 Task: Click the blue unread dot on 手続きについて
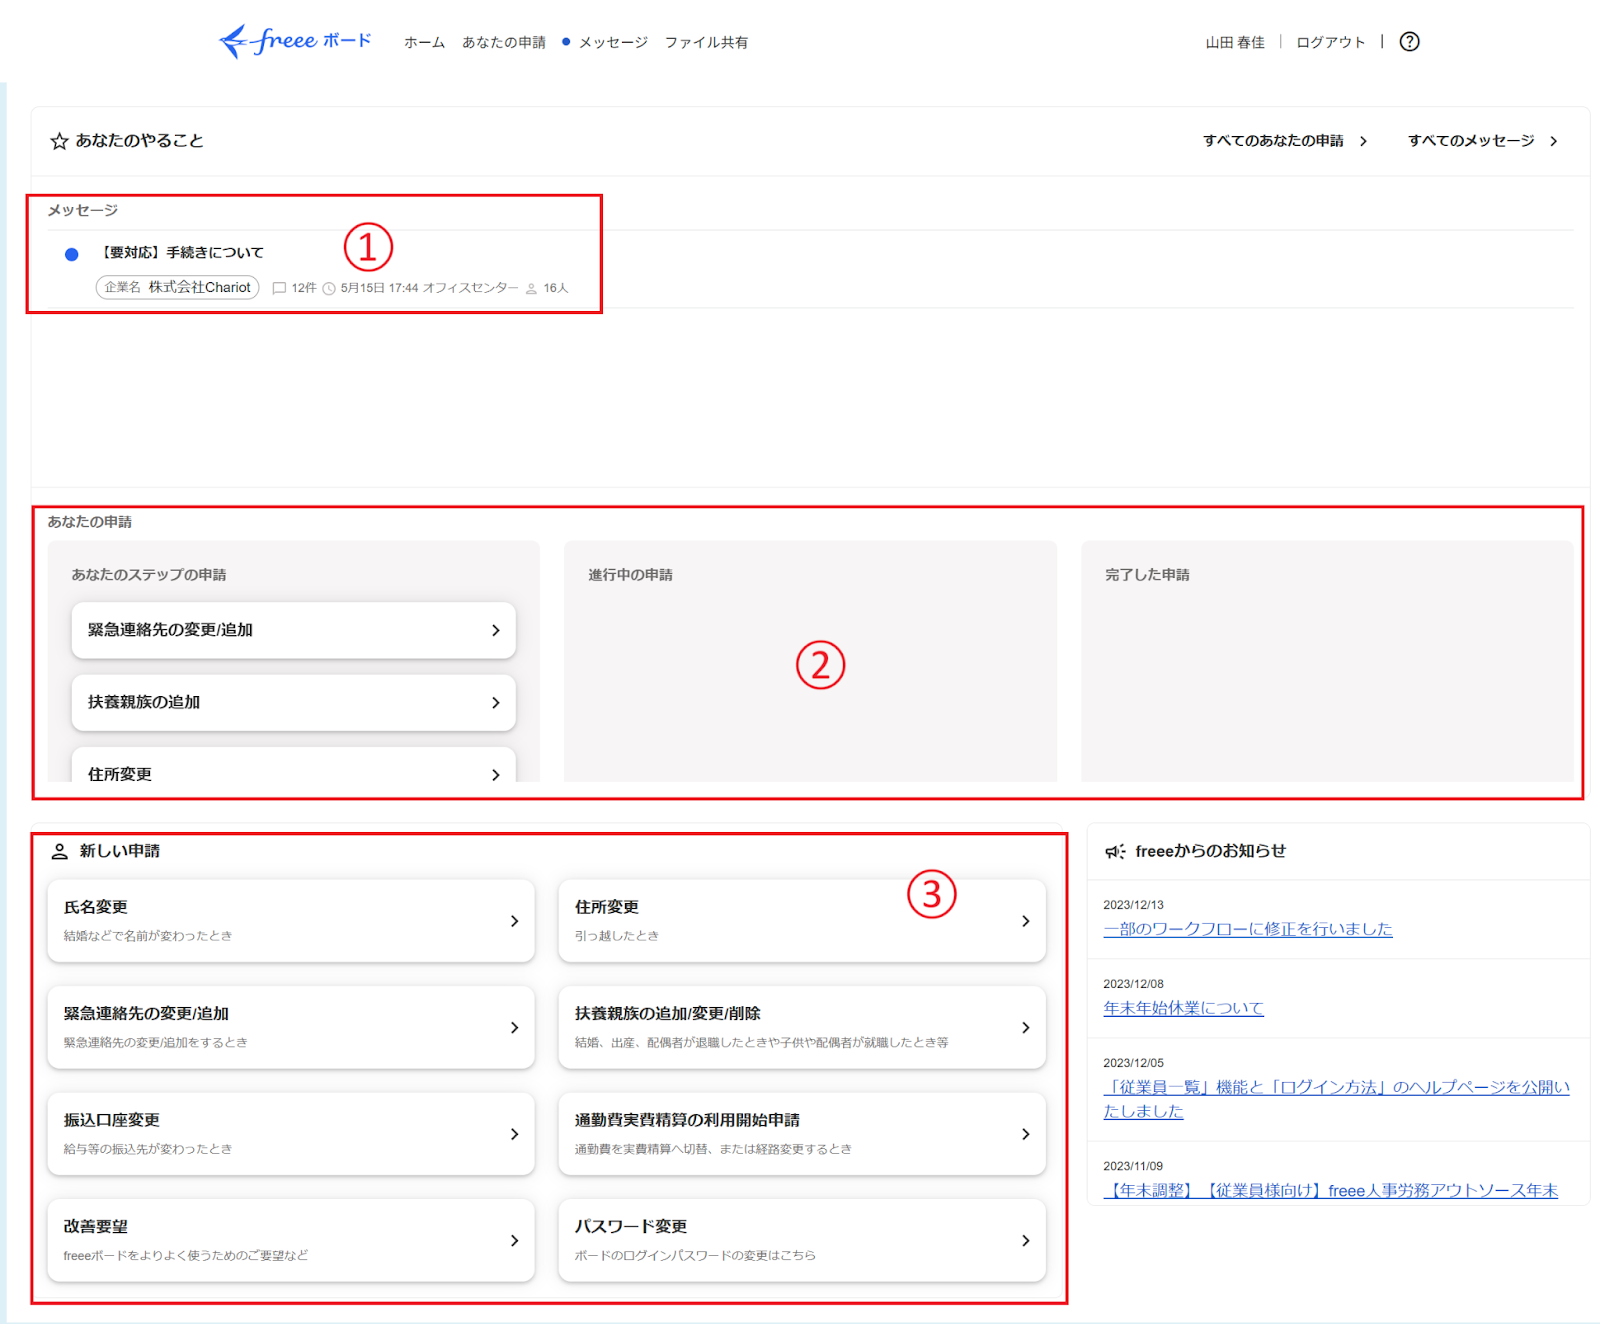click(x=71, y=254)
